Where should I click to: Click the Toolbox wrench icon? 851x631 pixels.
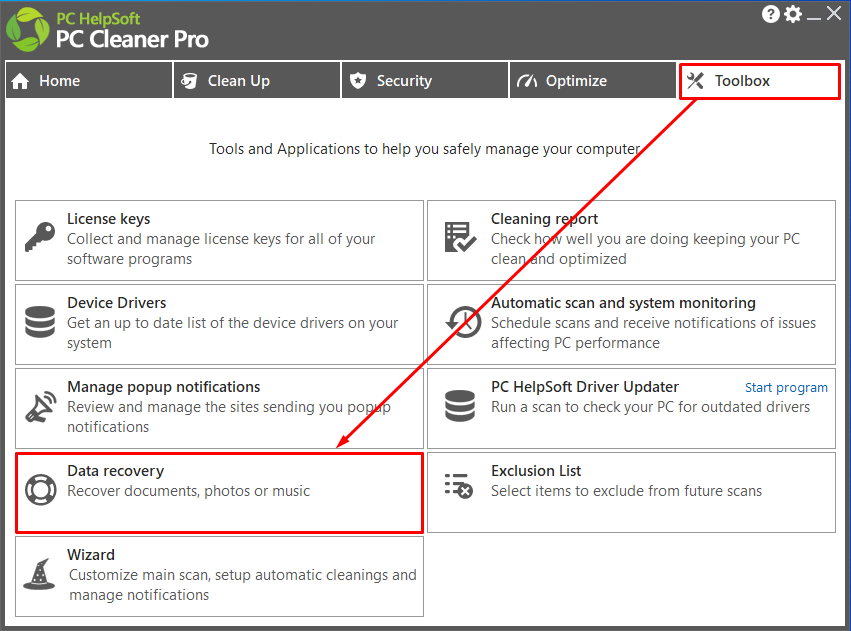695,81
